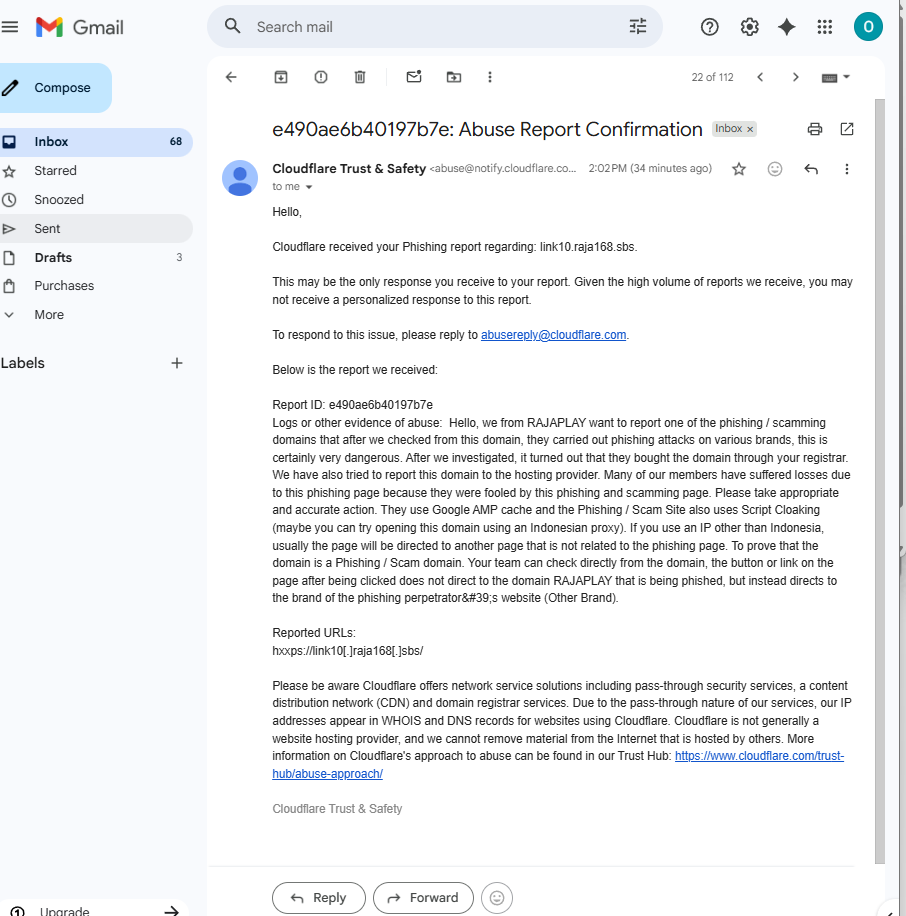Click the email vertical scrollbar

point(880,479)
